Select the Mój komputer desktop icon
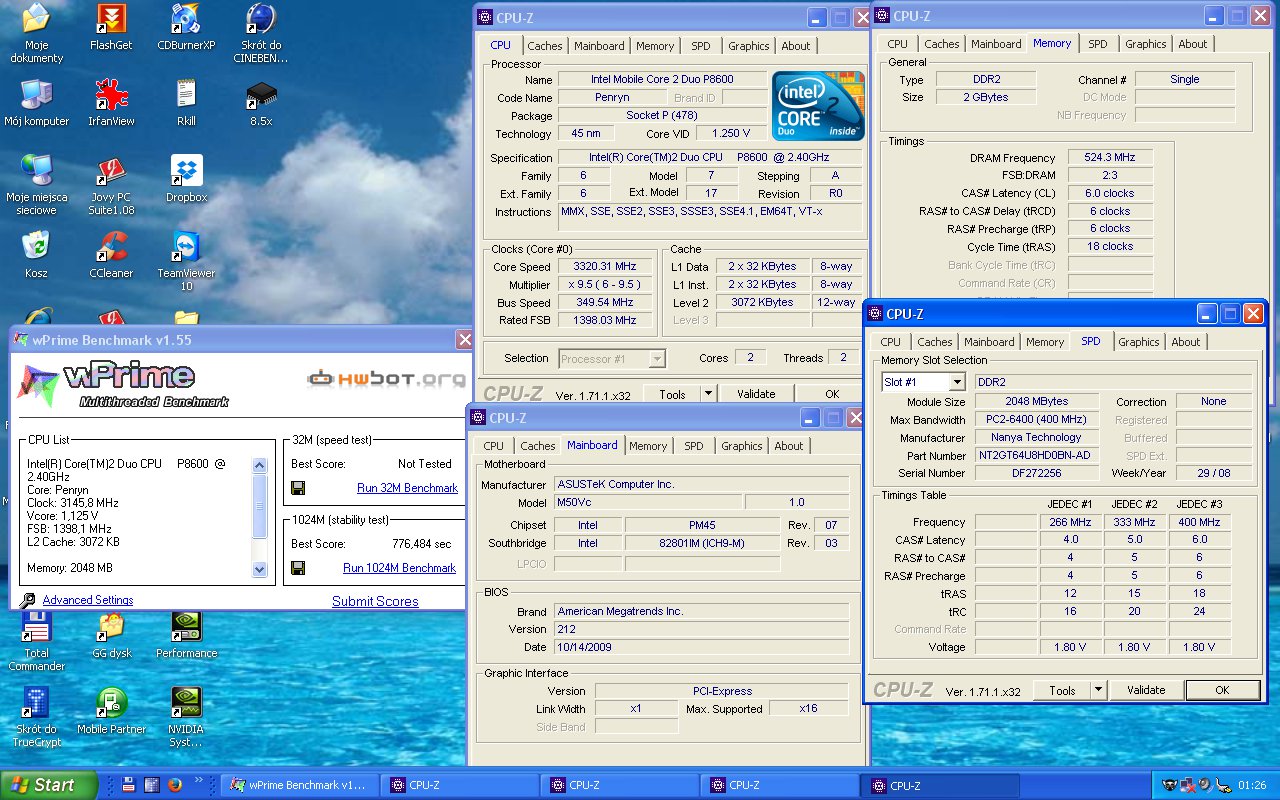This screenshot has height=800, width=1280. 36,95
